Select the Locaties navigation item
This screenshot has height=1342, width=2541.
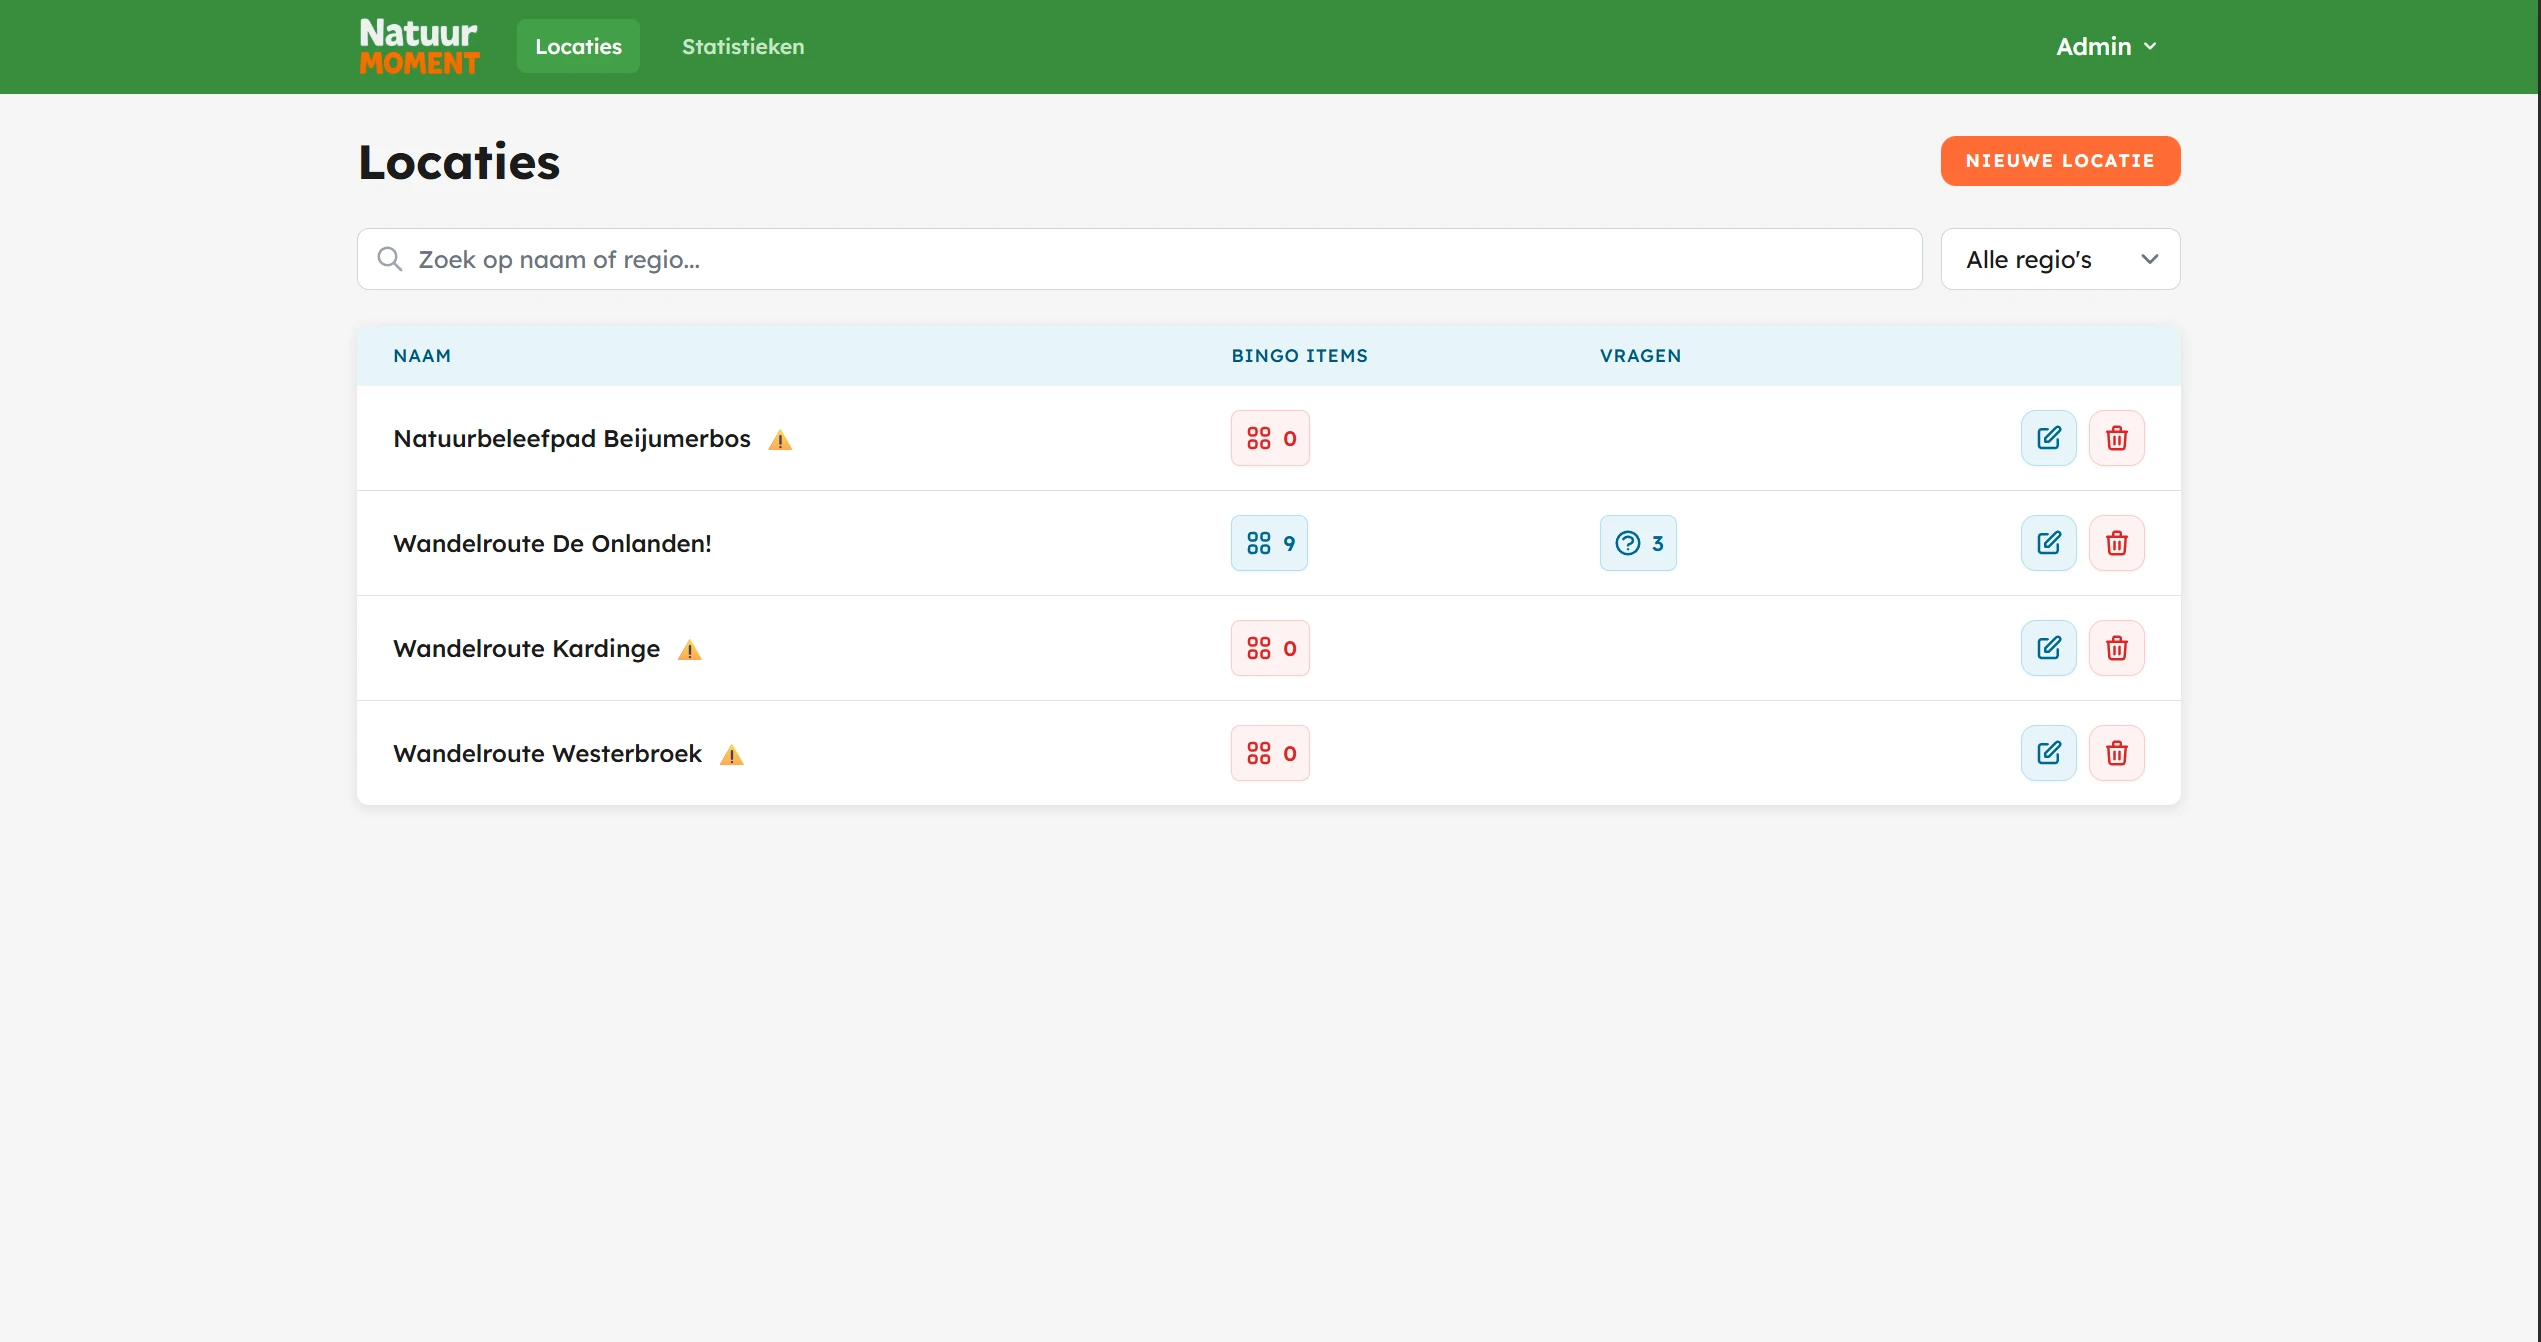point(577,45)
